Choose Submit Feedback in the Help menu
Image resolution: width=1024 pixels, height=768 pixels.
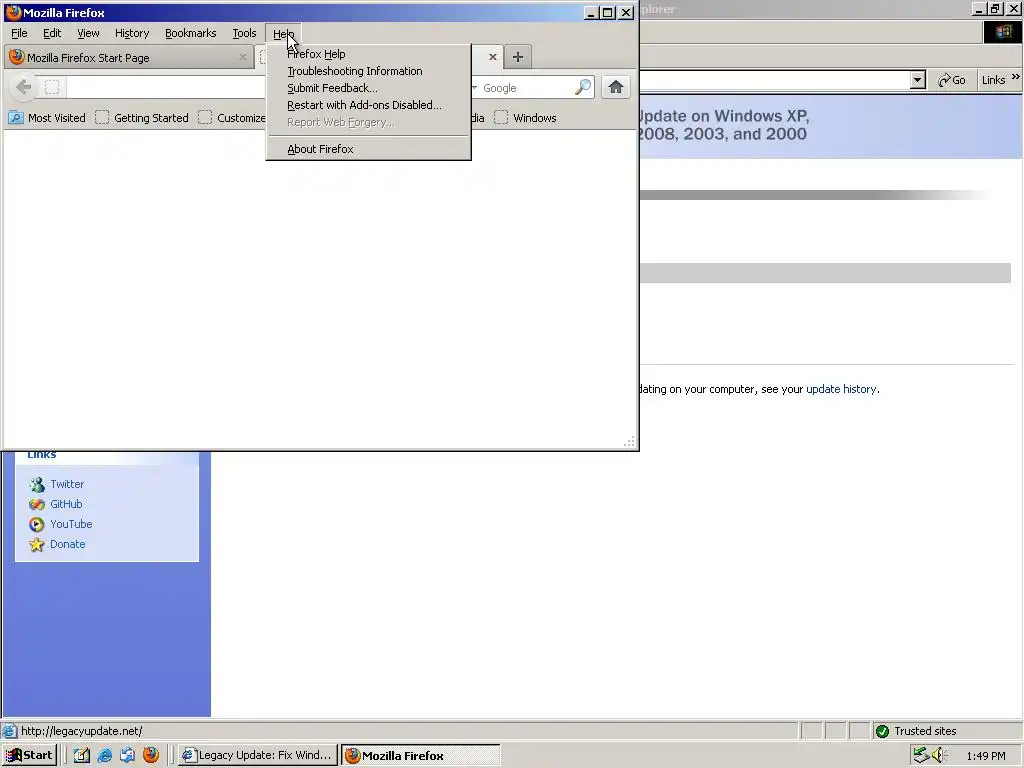point(332,88)
